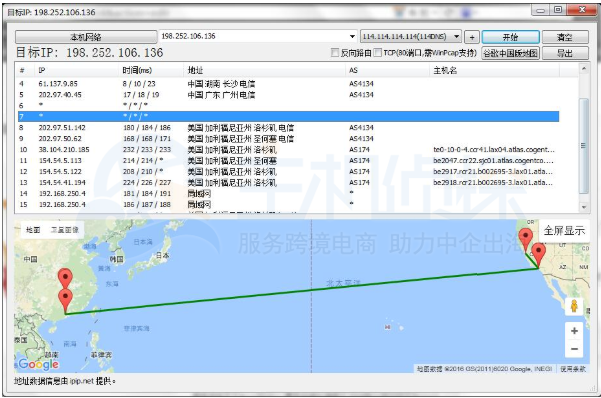Click the 清空 clear button
The image size is (601, 398).
565,37
